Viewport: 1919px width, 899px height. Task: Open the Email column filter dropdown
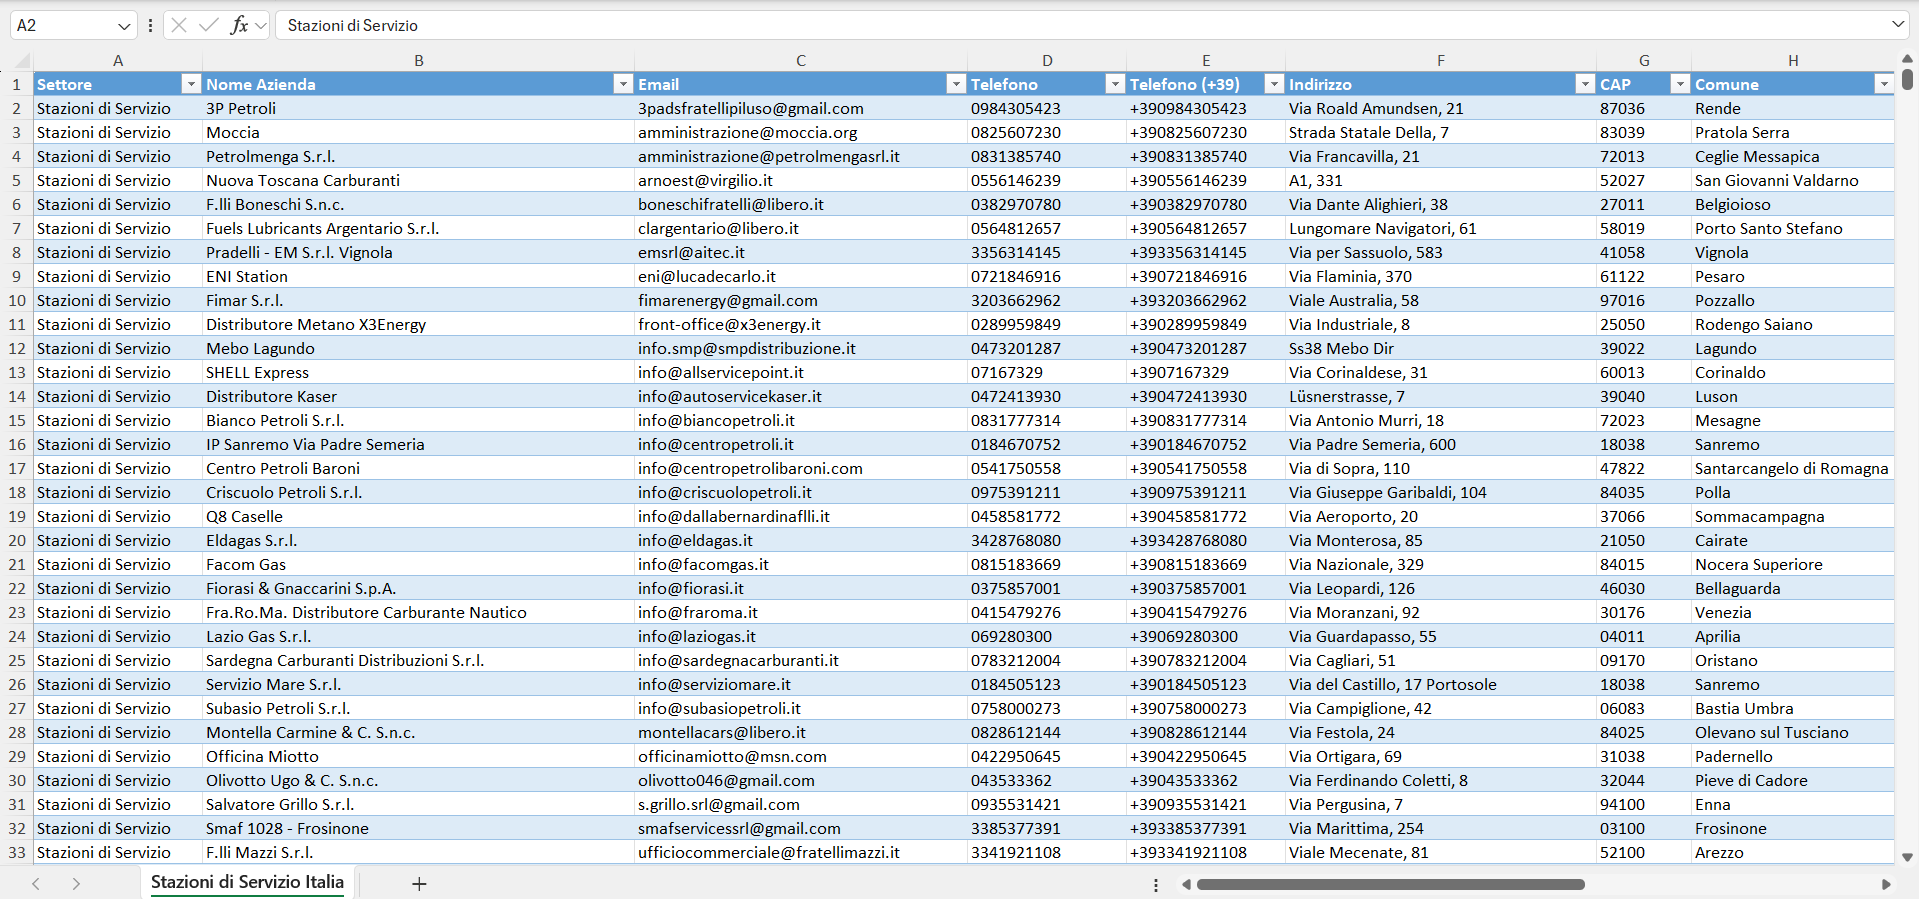(956, 84)
